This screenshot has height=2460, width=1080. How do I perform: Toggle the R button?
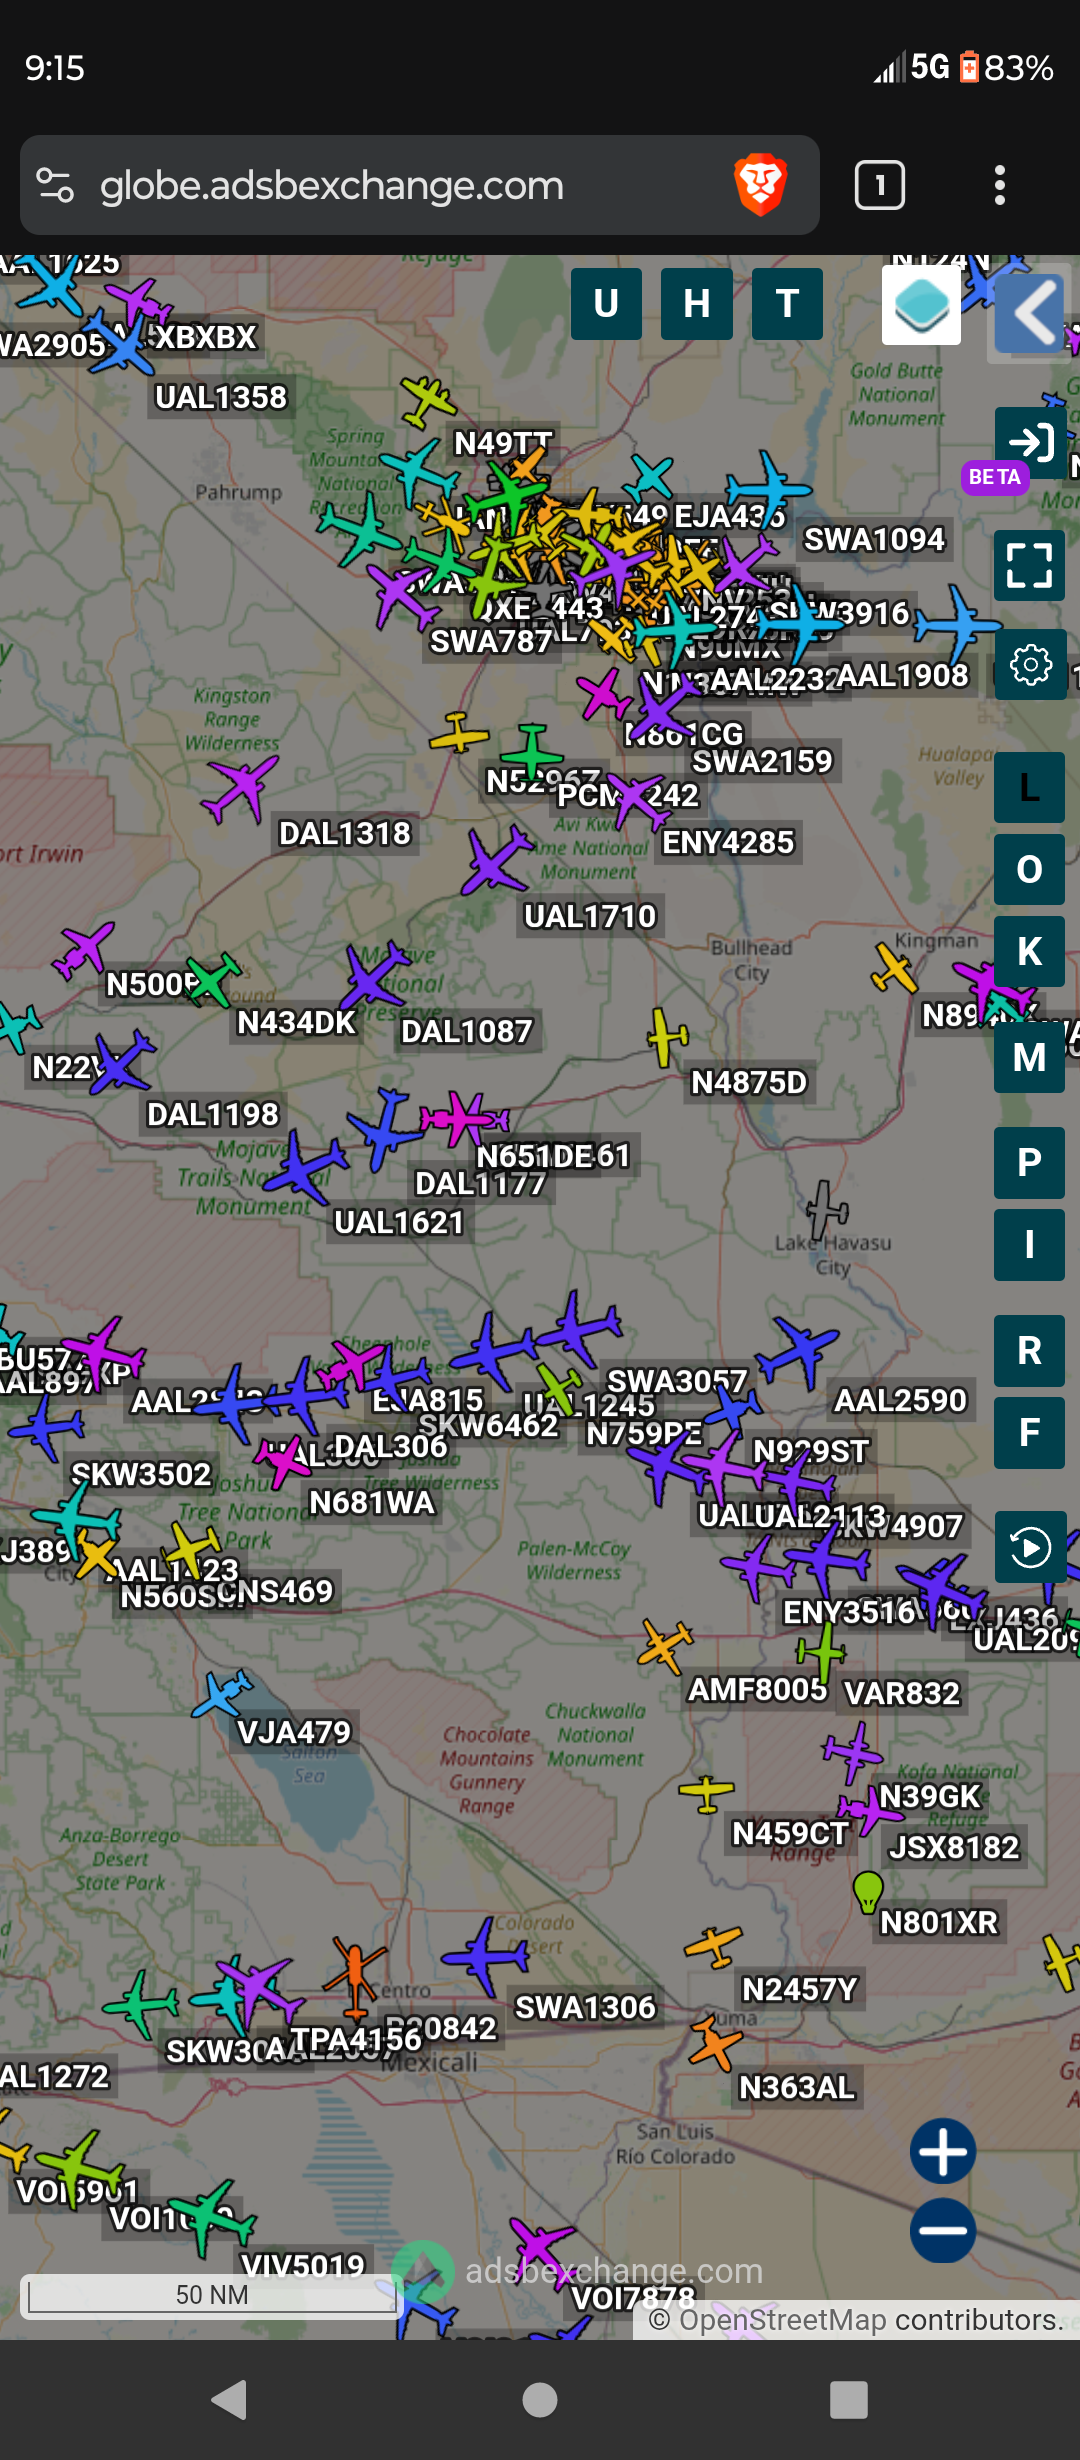pyautogui.click(x=1029, y=1351)
